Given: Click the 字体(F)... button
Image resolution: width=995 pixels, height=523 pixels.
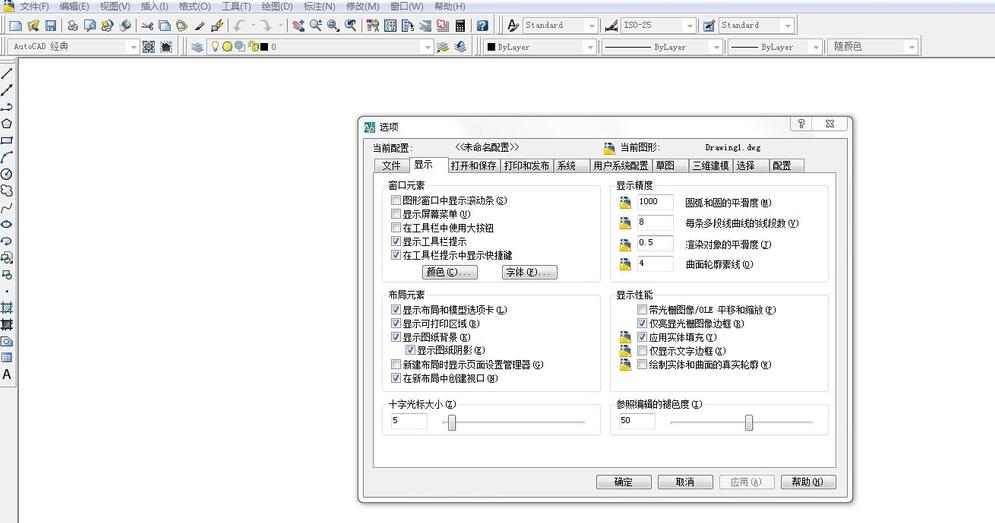Looking at the screenshot, I should (530, 272).
